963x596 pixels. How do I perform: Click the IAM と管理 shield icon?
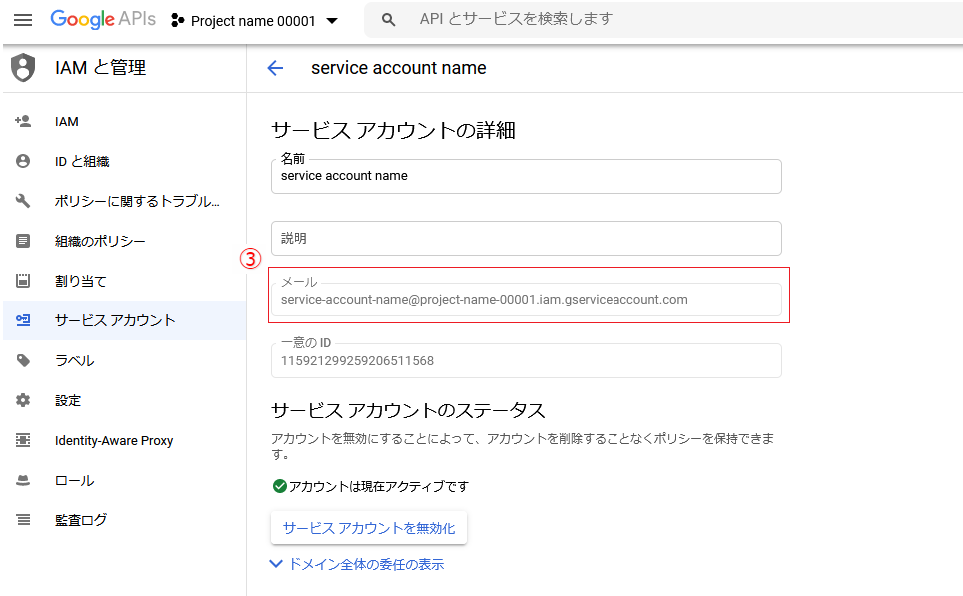pyautogui.click(x=23, y=68)
